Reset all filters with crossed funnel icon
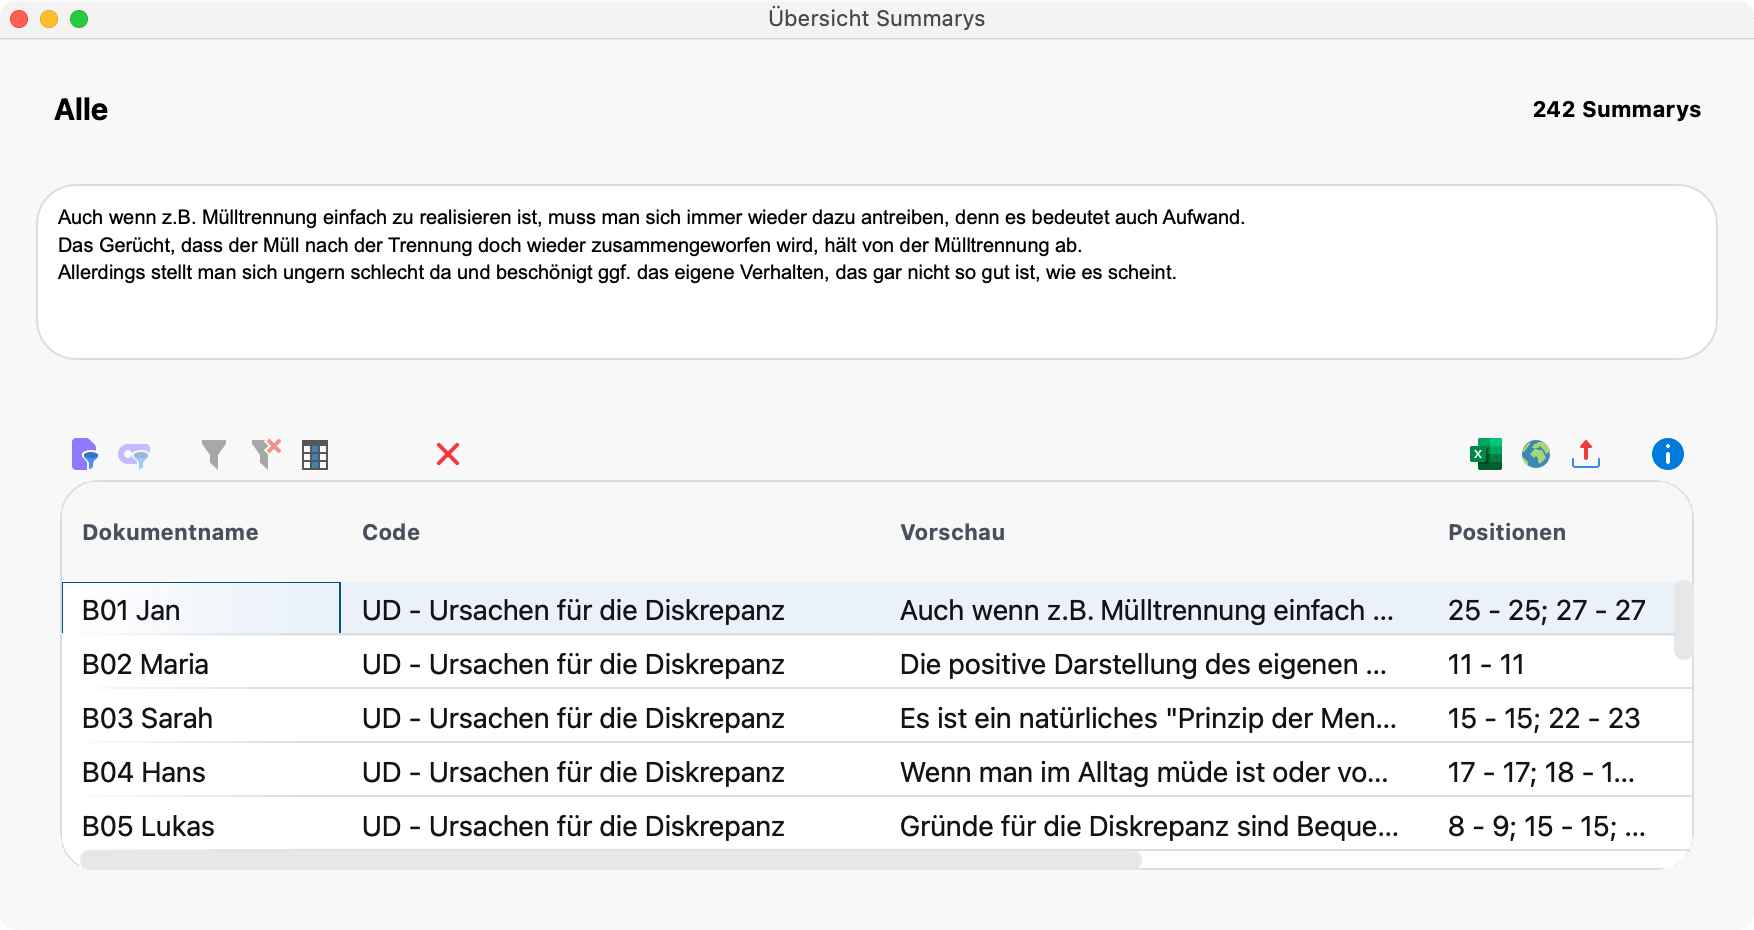 [266, 455]
